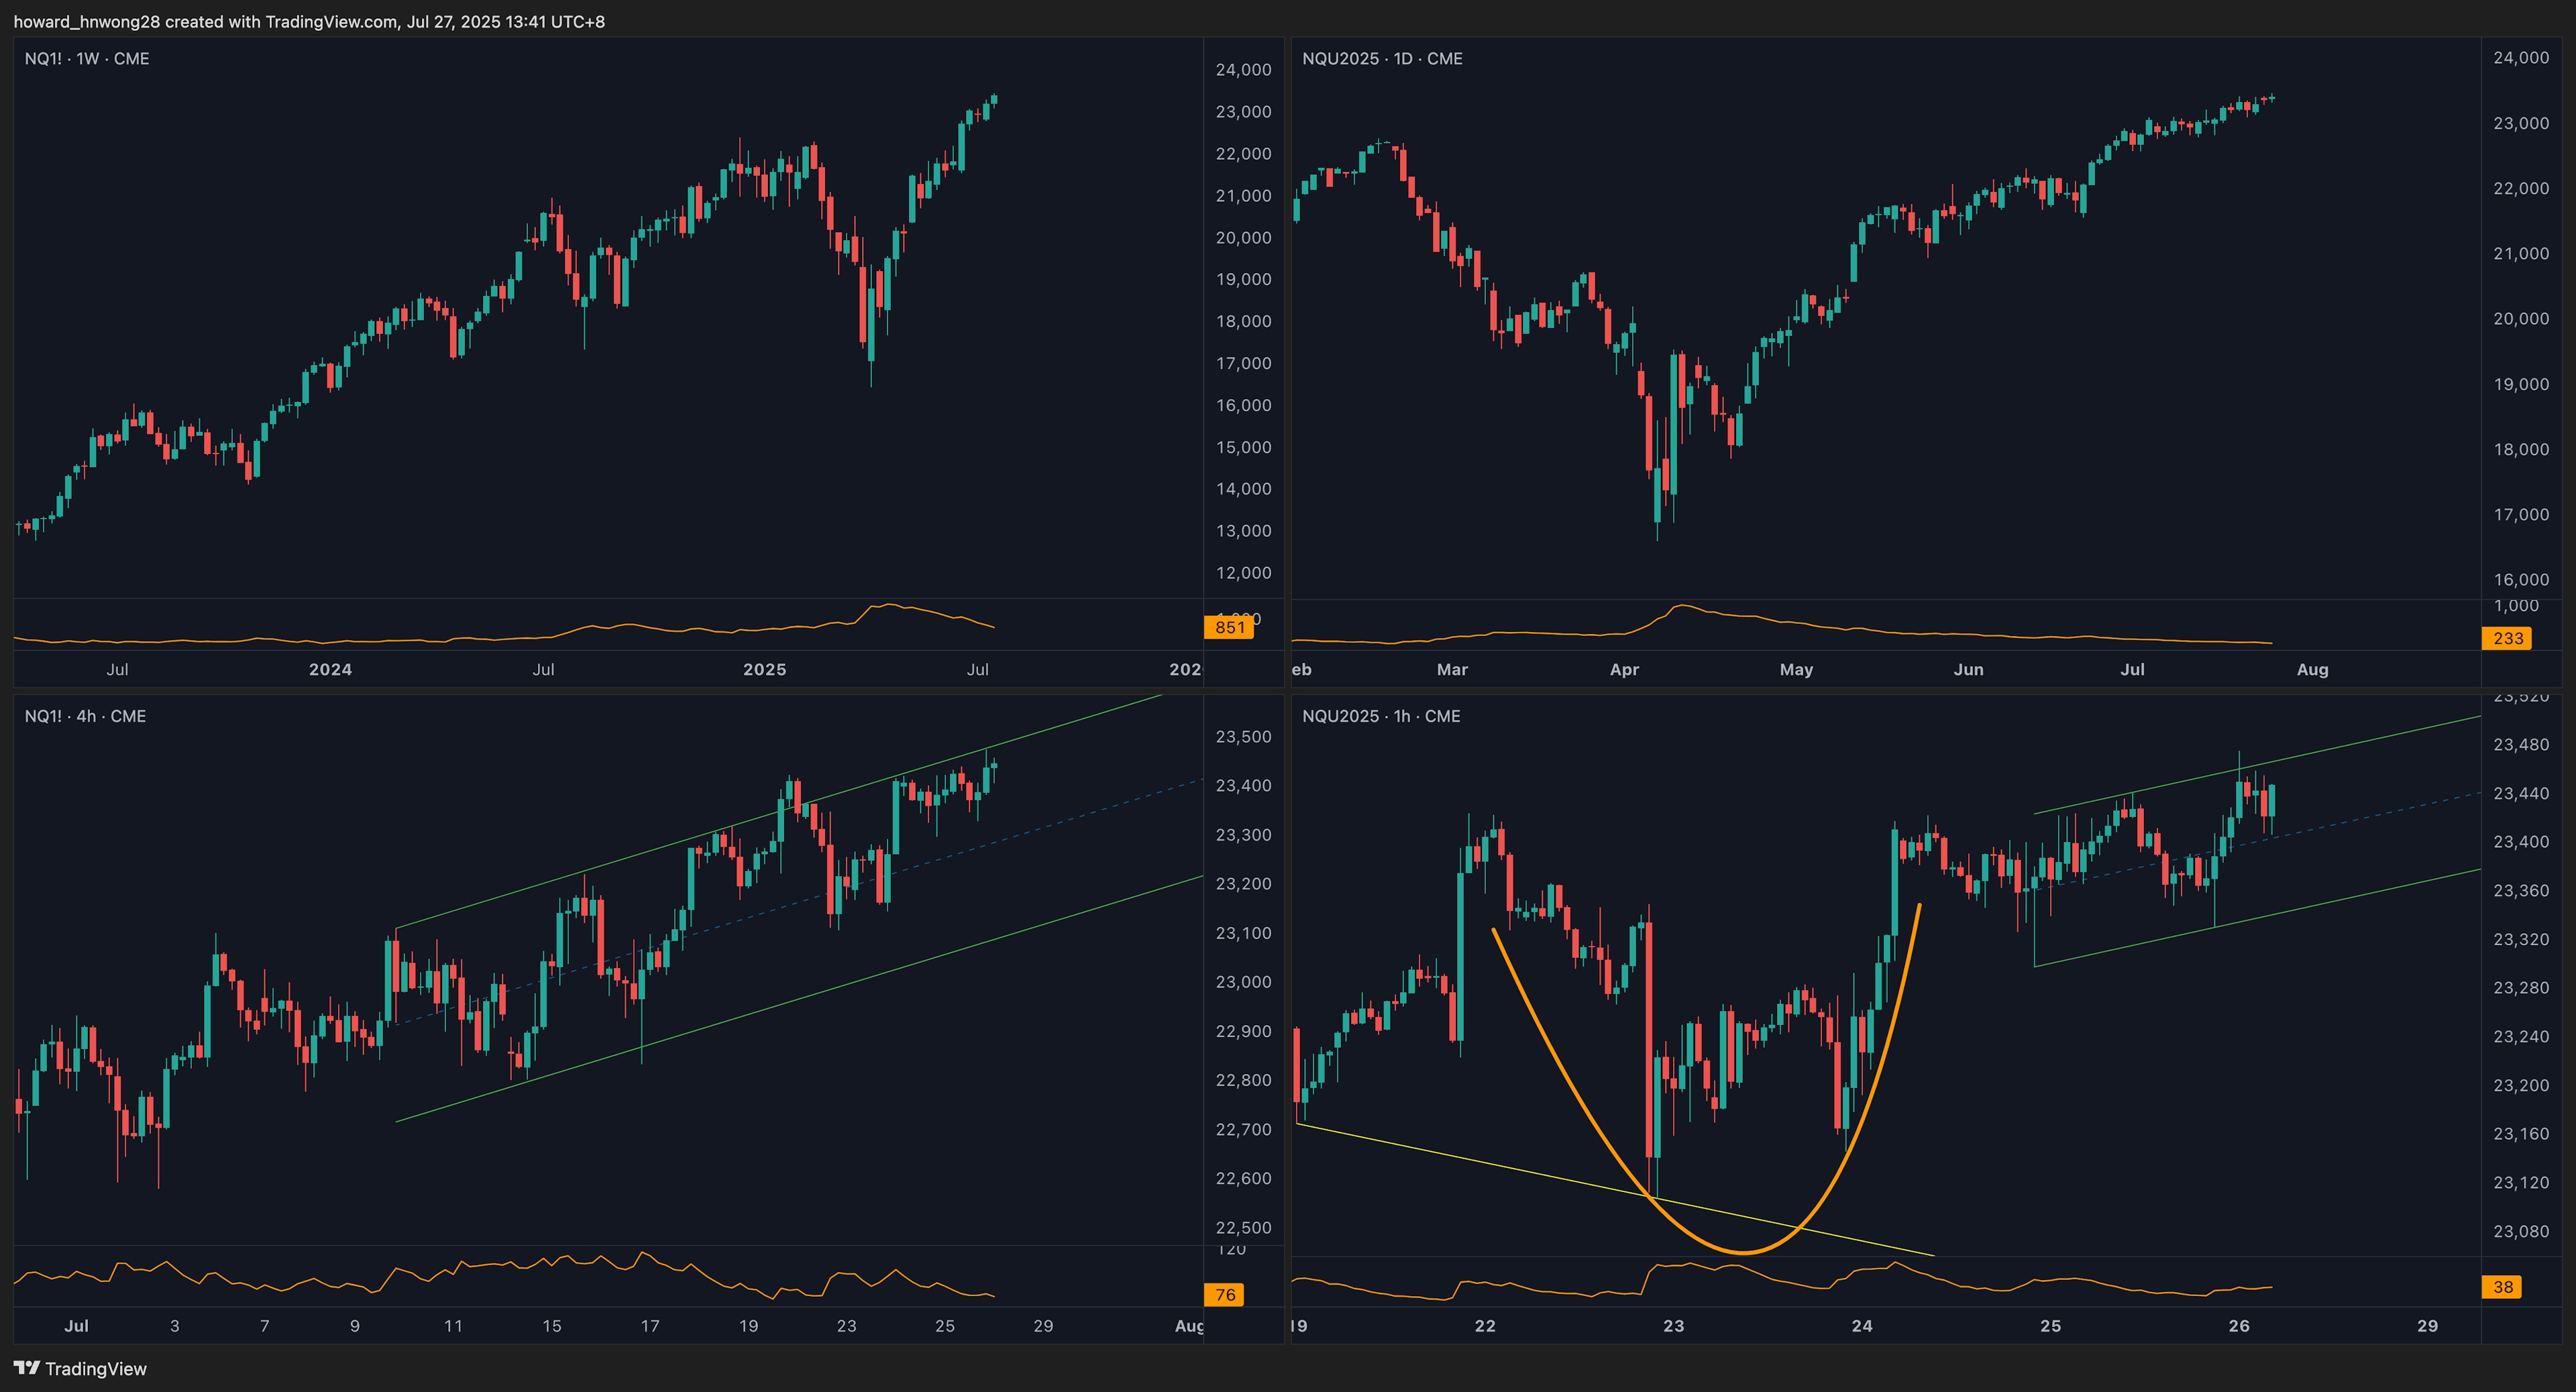Click the 22,500 price label on 4h chart
Screen dimensions: 2576x1392
[1243, 1228]
